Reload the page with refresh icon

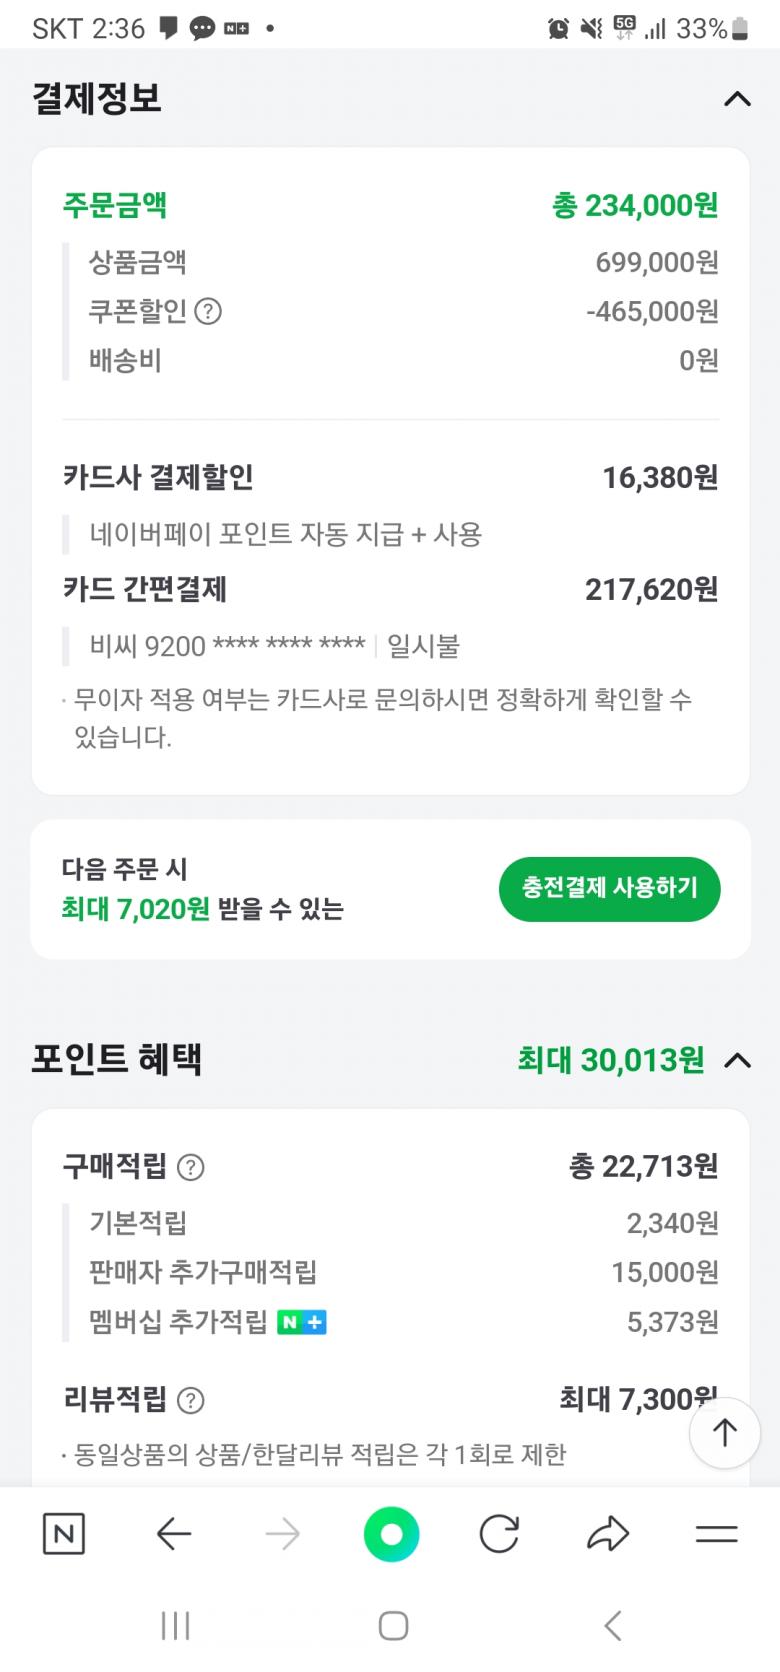pyautogui.click(x=499, y=1534)
